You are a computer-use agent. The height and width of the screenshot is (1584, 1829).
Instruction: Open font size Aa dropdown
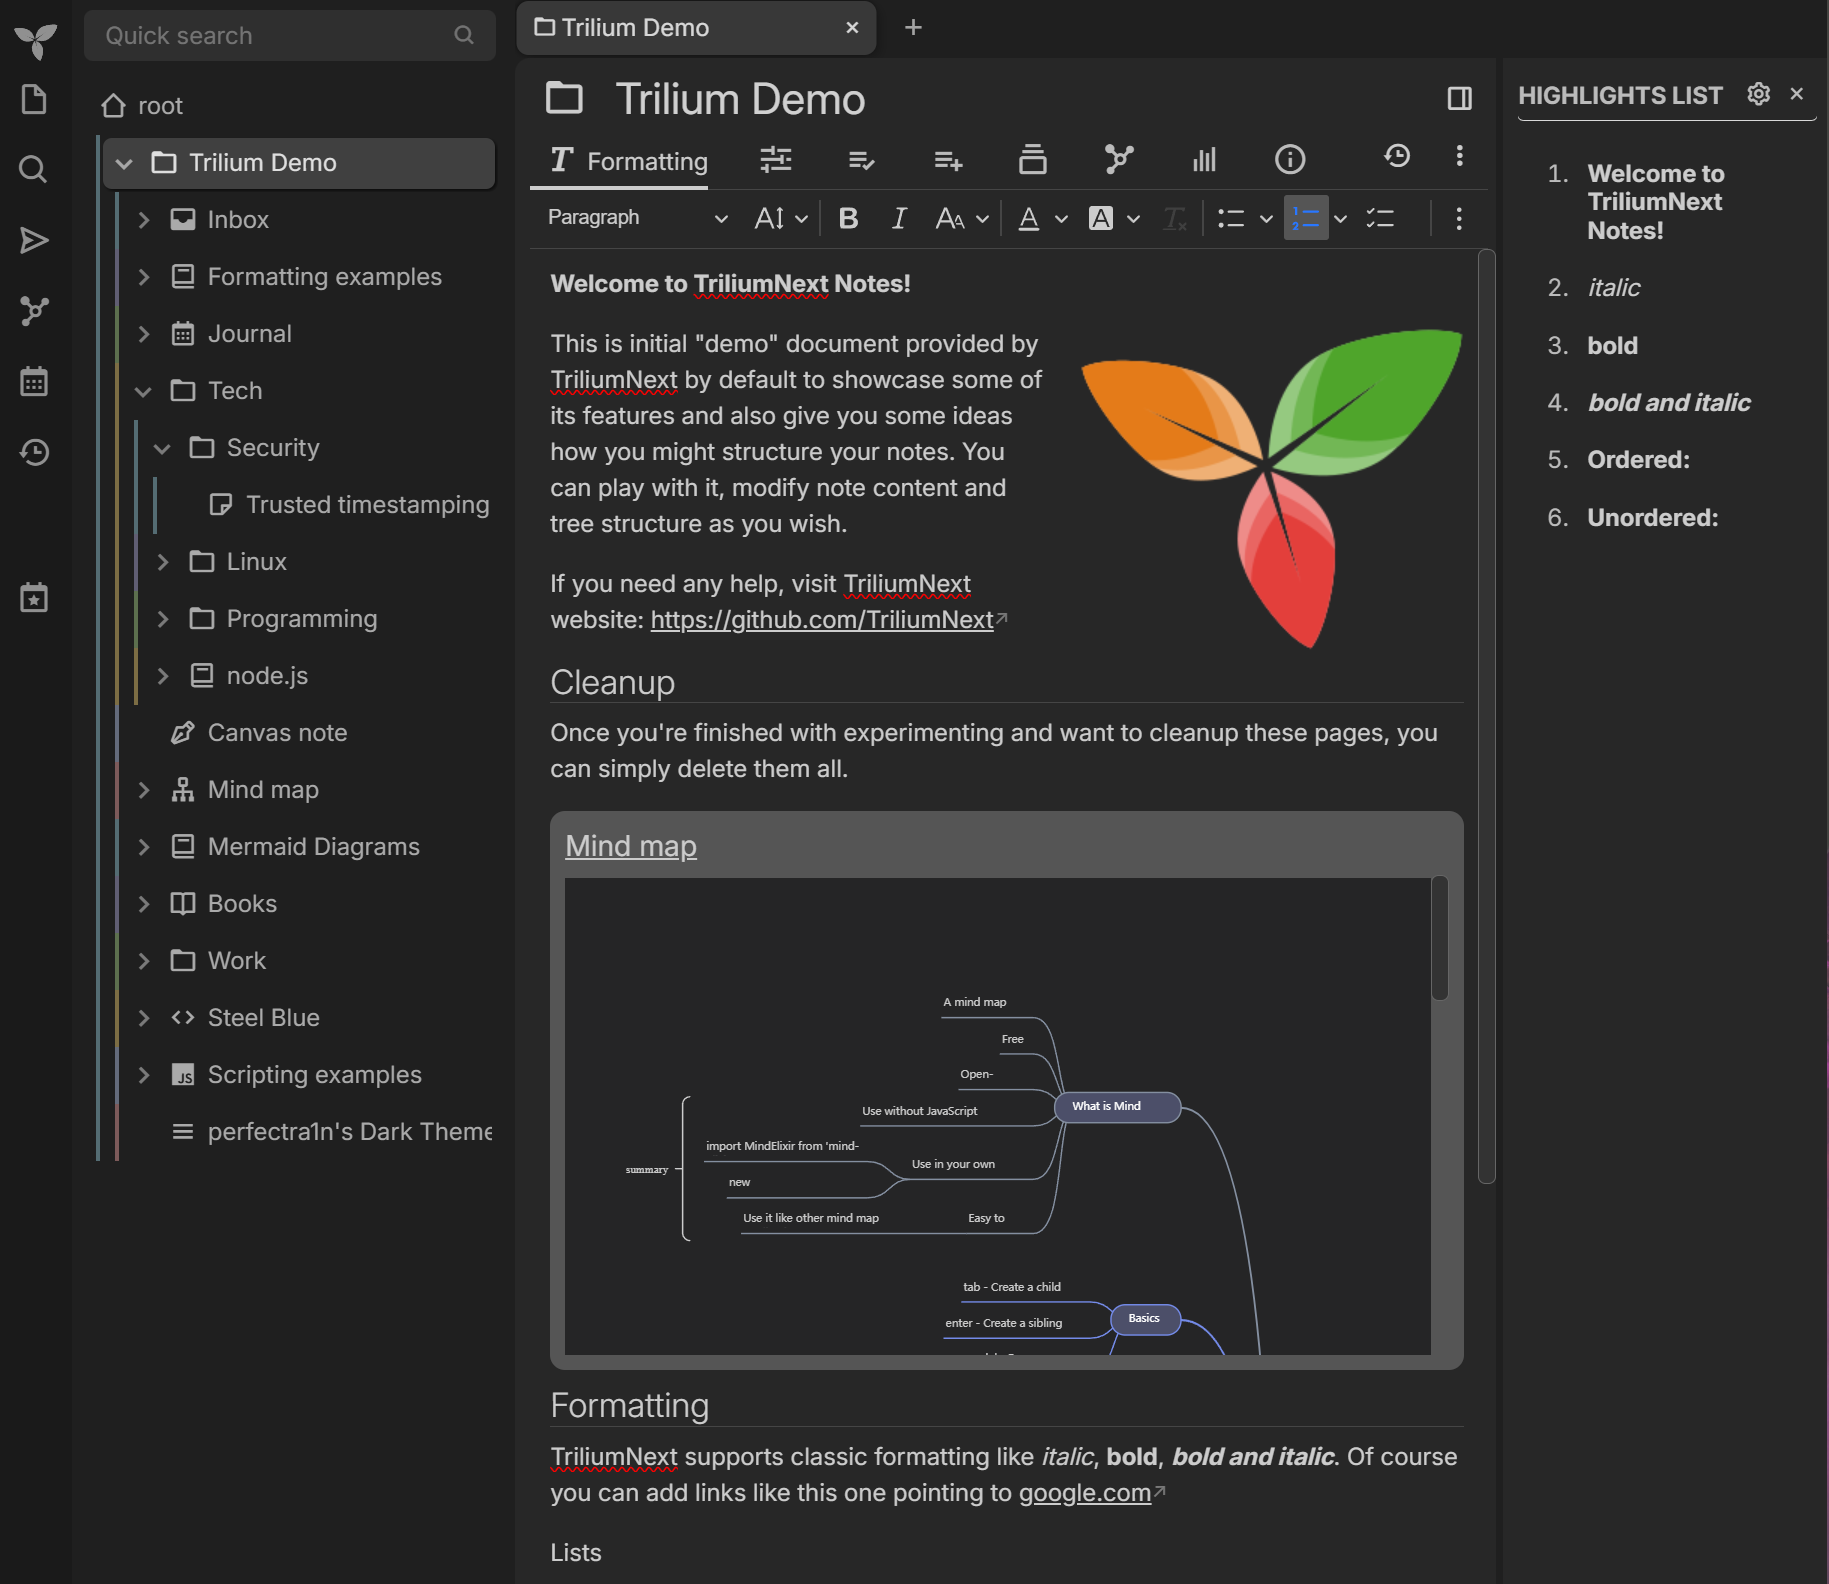coord(962,218)
